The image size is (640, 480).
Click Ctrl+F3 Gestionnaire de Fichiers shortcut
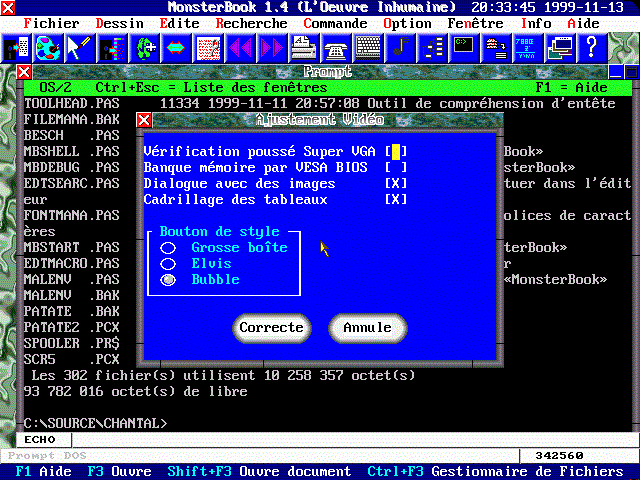point(496,472)
